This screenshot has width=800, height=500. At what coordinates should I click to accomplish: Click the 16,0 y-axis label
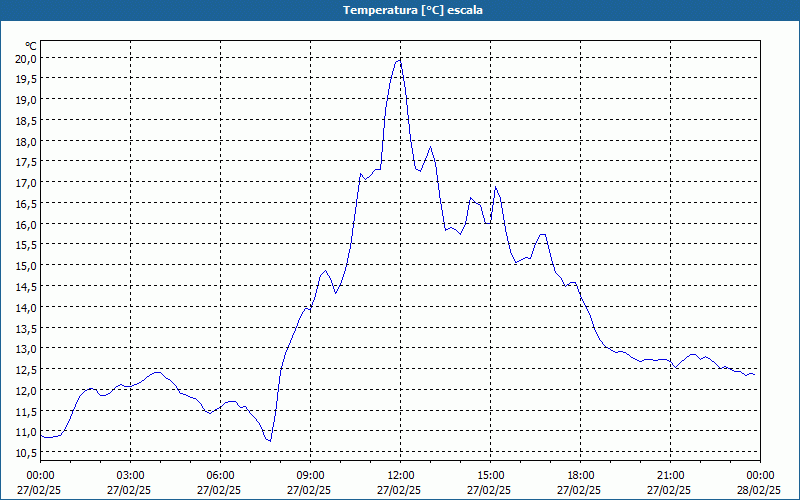(x=26, y=224)
